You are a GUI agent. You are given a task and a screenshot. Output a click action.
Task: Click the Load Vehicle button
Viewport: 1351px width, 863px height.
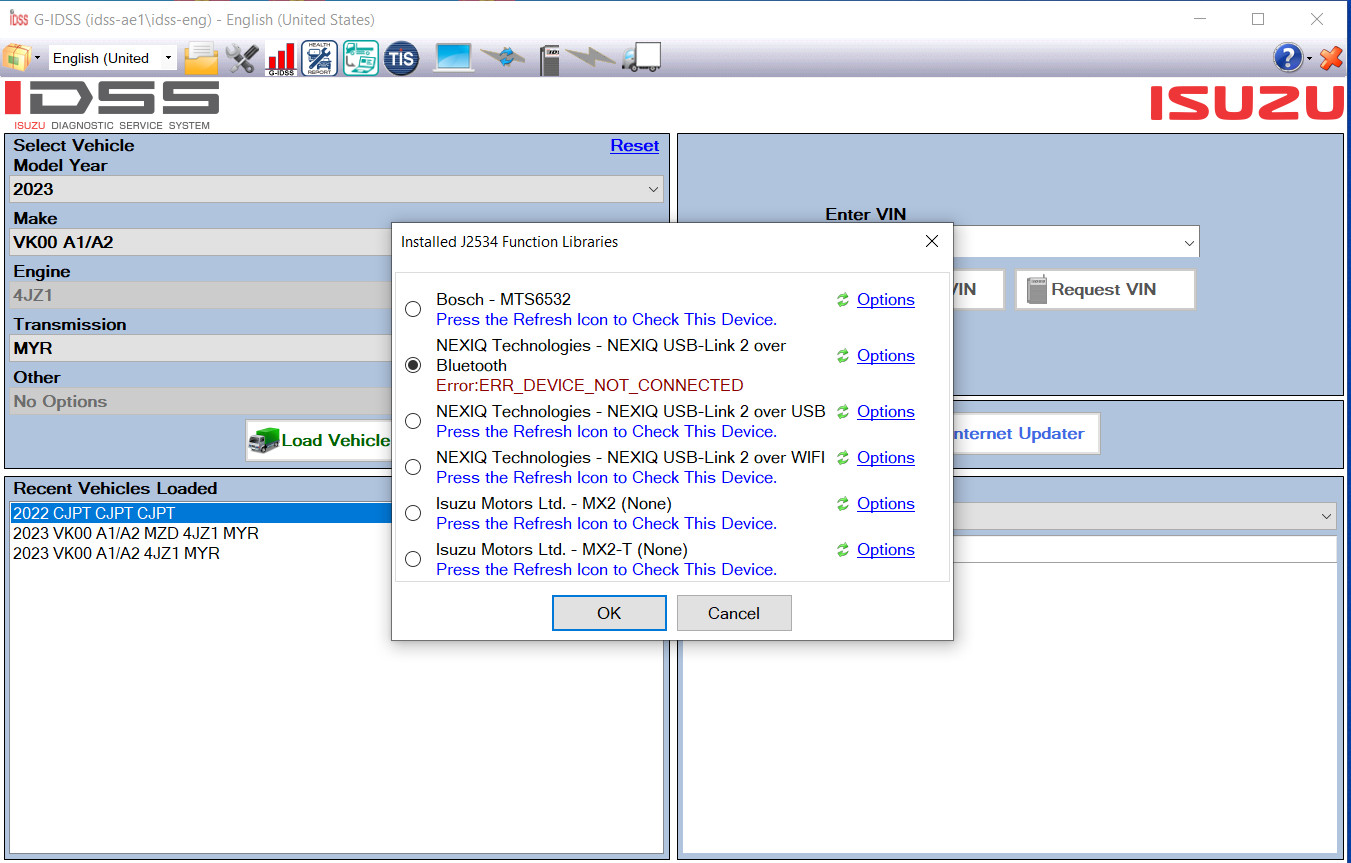pos(319,440)
